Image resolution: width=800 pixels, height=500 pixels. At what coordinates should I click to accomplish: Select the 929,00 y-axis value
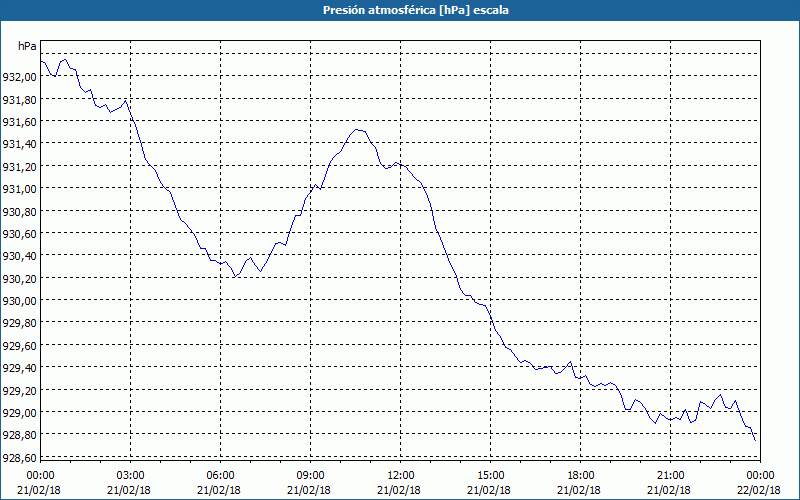[x=19, y=412]
